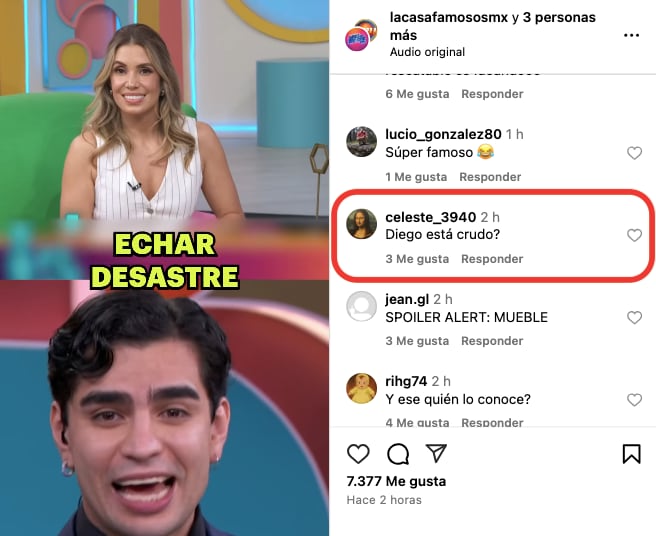Like jean.gl's comment heart

634,318
